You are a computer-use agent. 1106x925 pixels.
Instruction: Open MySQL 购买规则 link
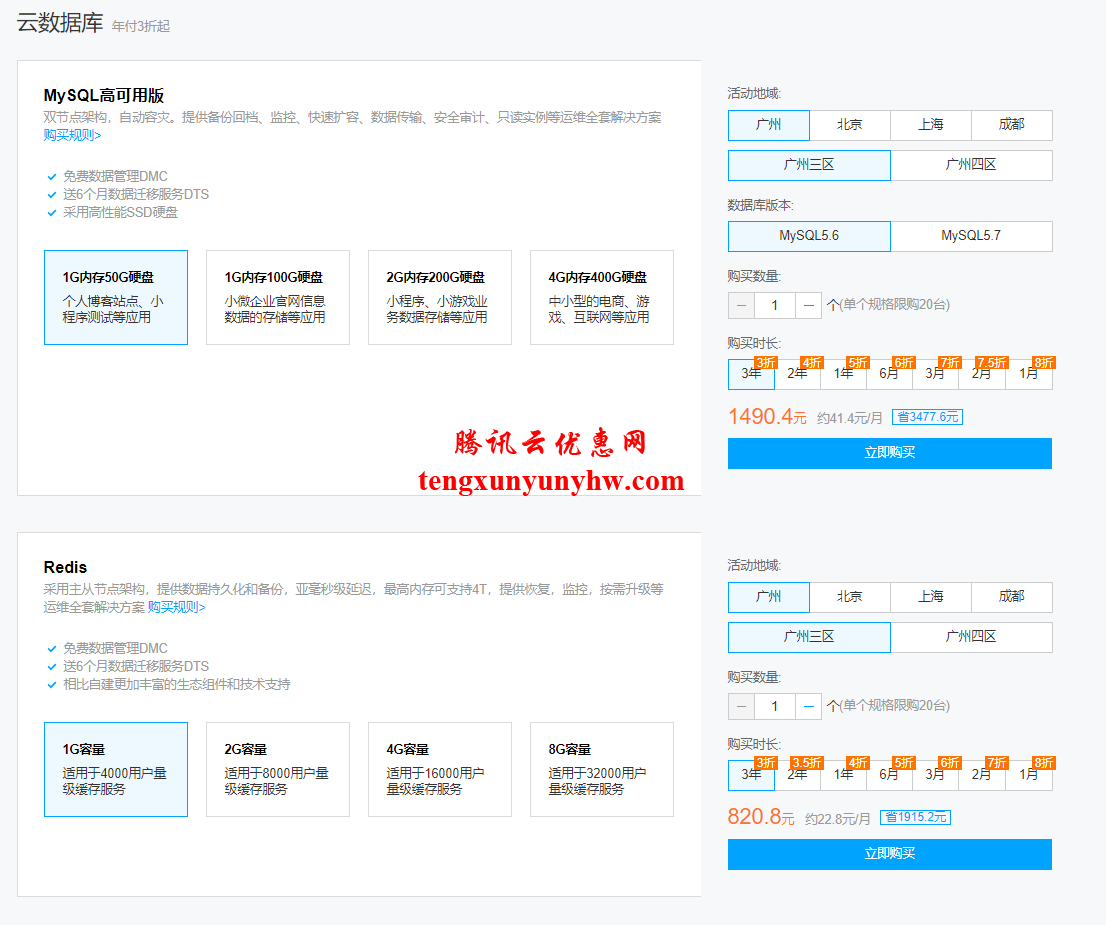[72, 135]
